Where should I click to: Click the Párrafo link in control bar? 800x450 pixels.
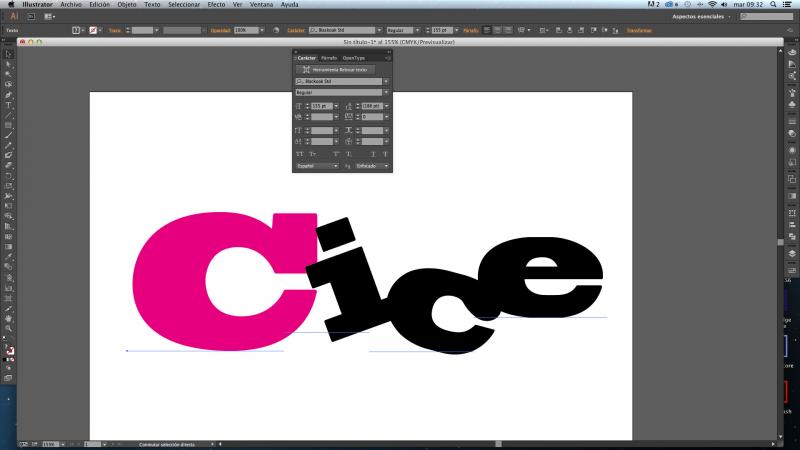coord(470,31)
